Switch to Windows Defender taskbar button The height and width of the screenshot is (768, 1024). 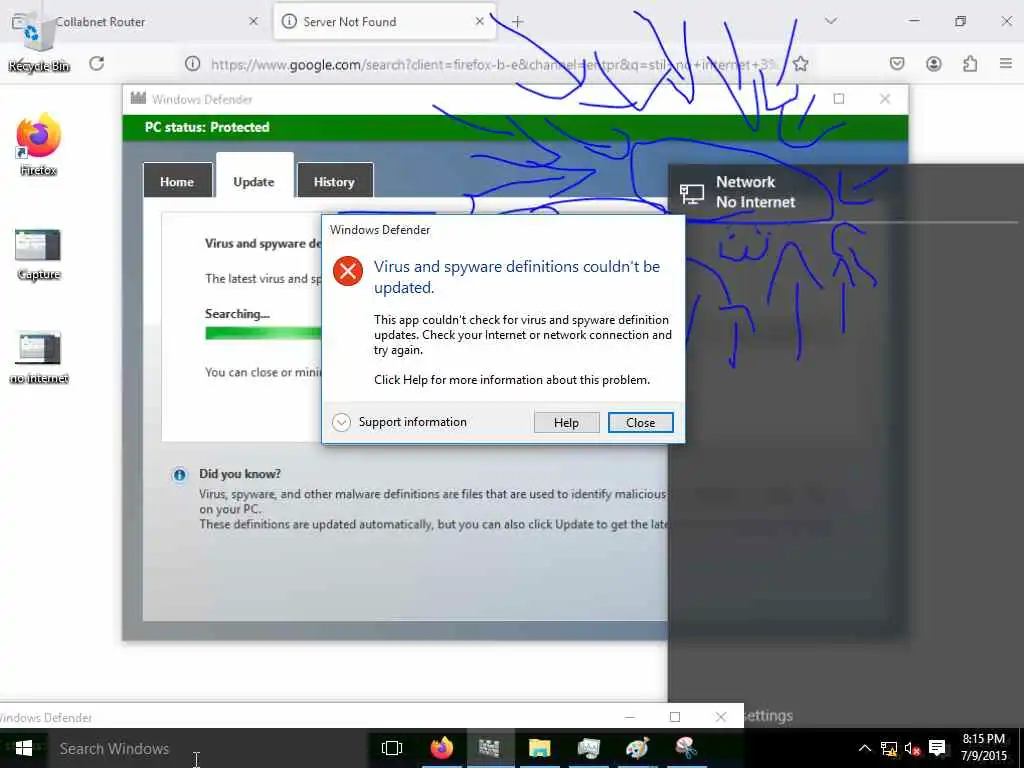[490, 748]
